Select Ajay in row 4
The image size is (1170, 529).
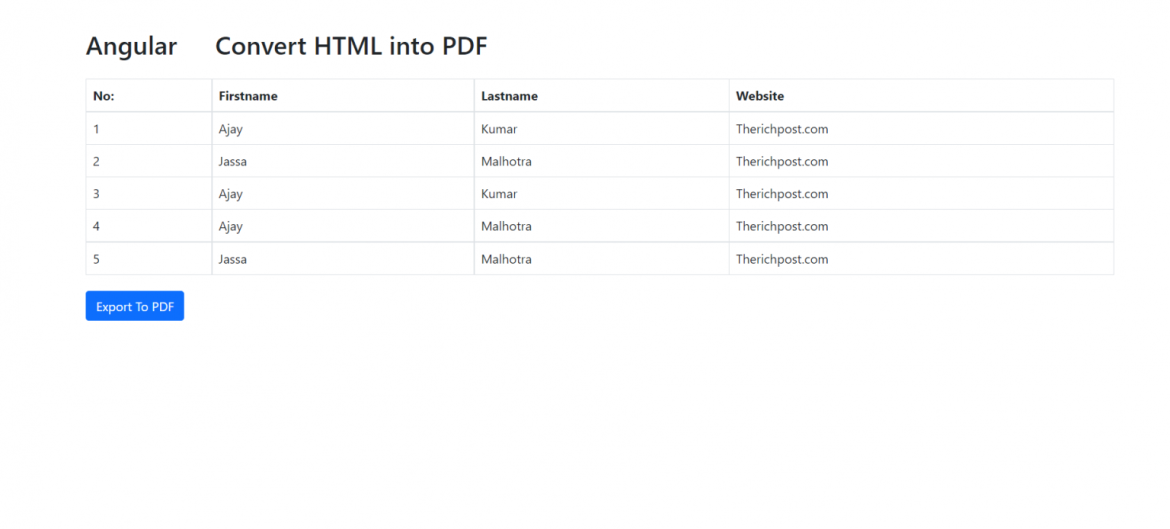pyautogui.click(x=231, y=226)
